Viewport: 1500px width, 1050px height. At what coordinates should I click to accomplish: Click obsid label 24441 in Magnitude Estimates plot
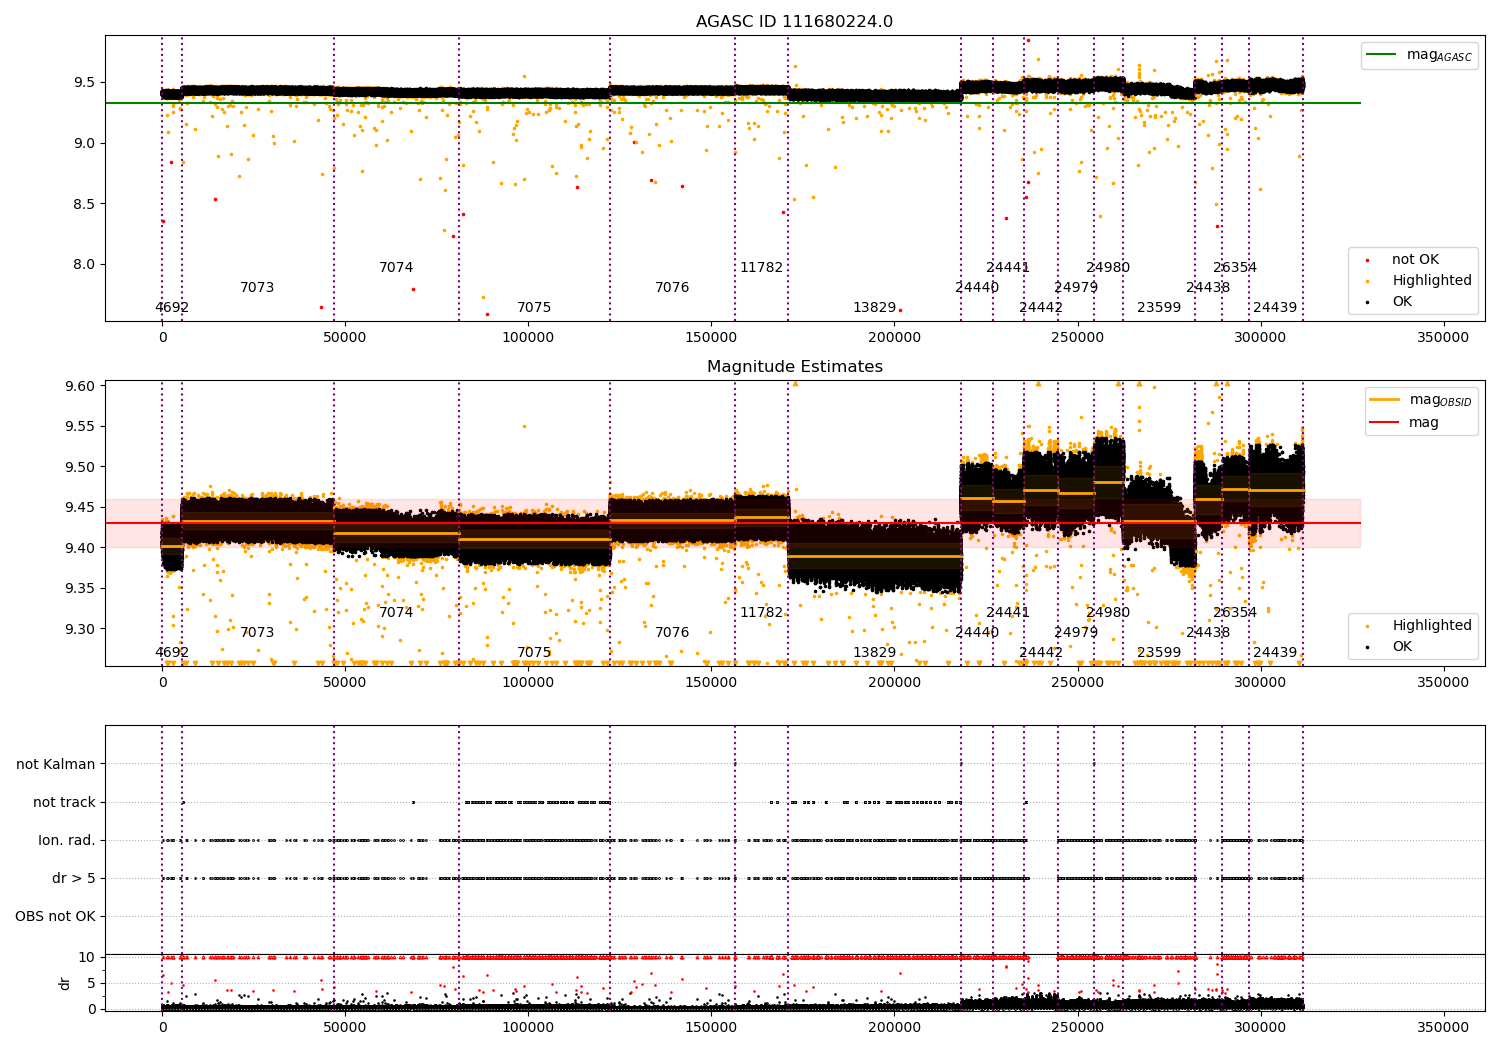[x=1008, y=613]
